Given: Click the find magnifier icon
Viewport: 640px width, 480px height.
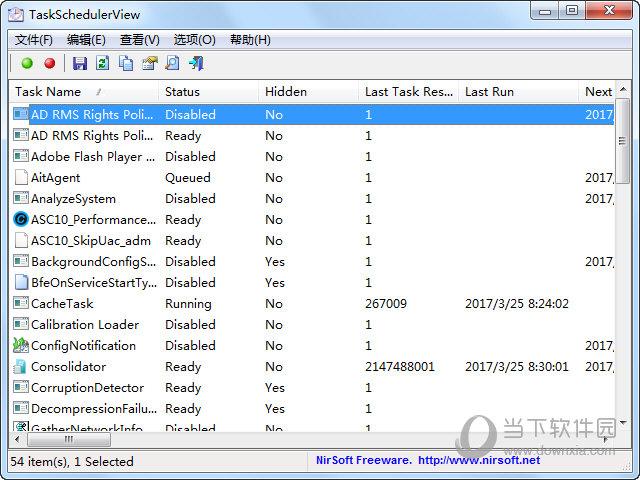Looking at the screenshot, I should point(172,64).
